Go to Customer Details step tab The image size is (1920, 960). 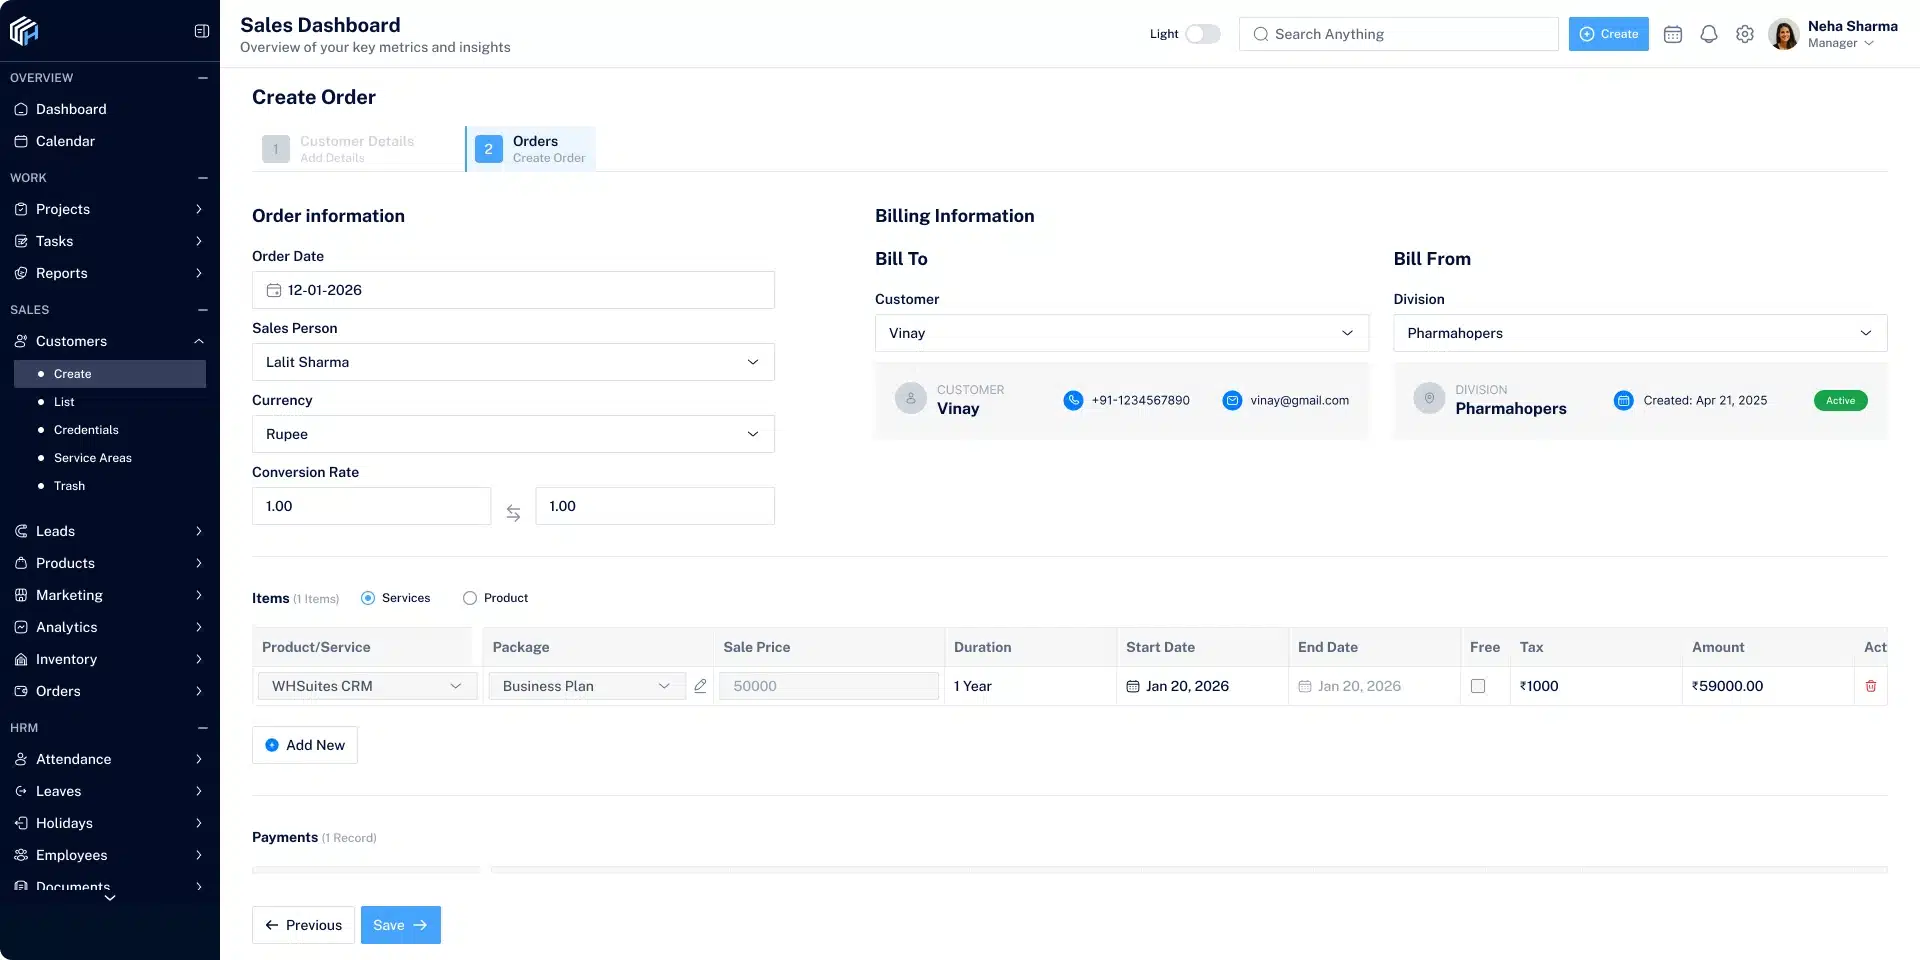point(357,149)
